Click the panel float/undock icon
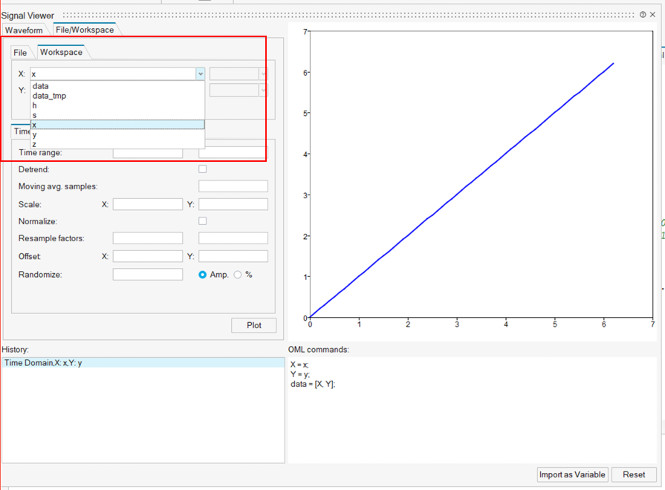The width and height of the screenshot is (665, 490). [x=643, y=15]
